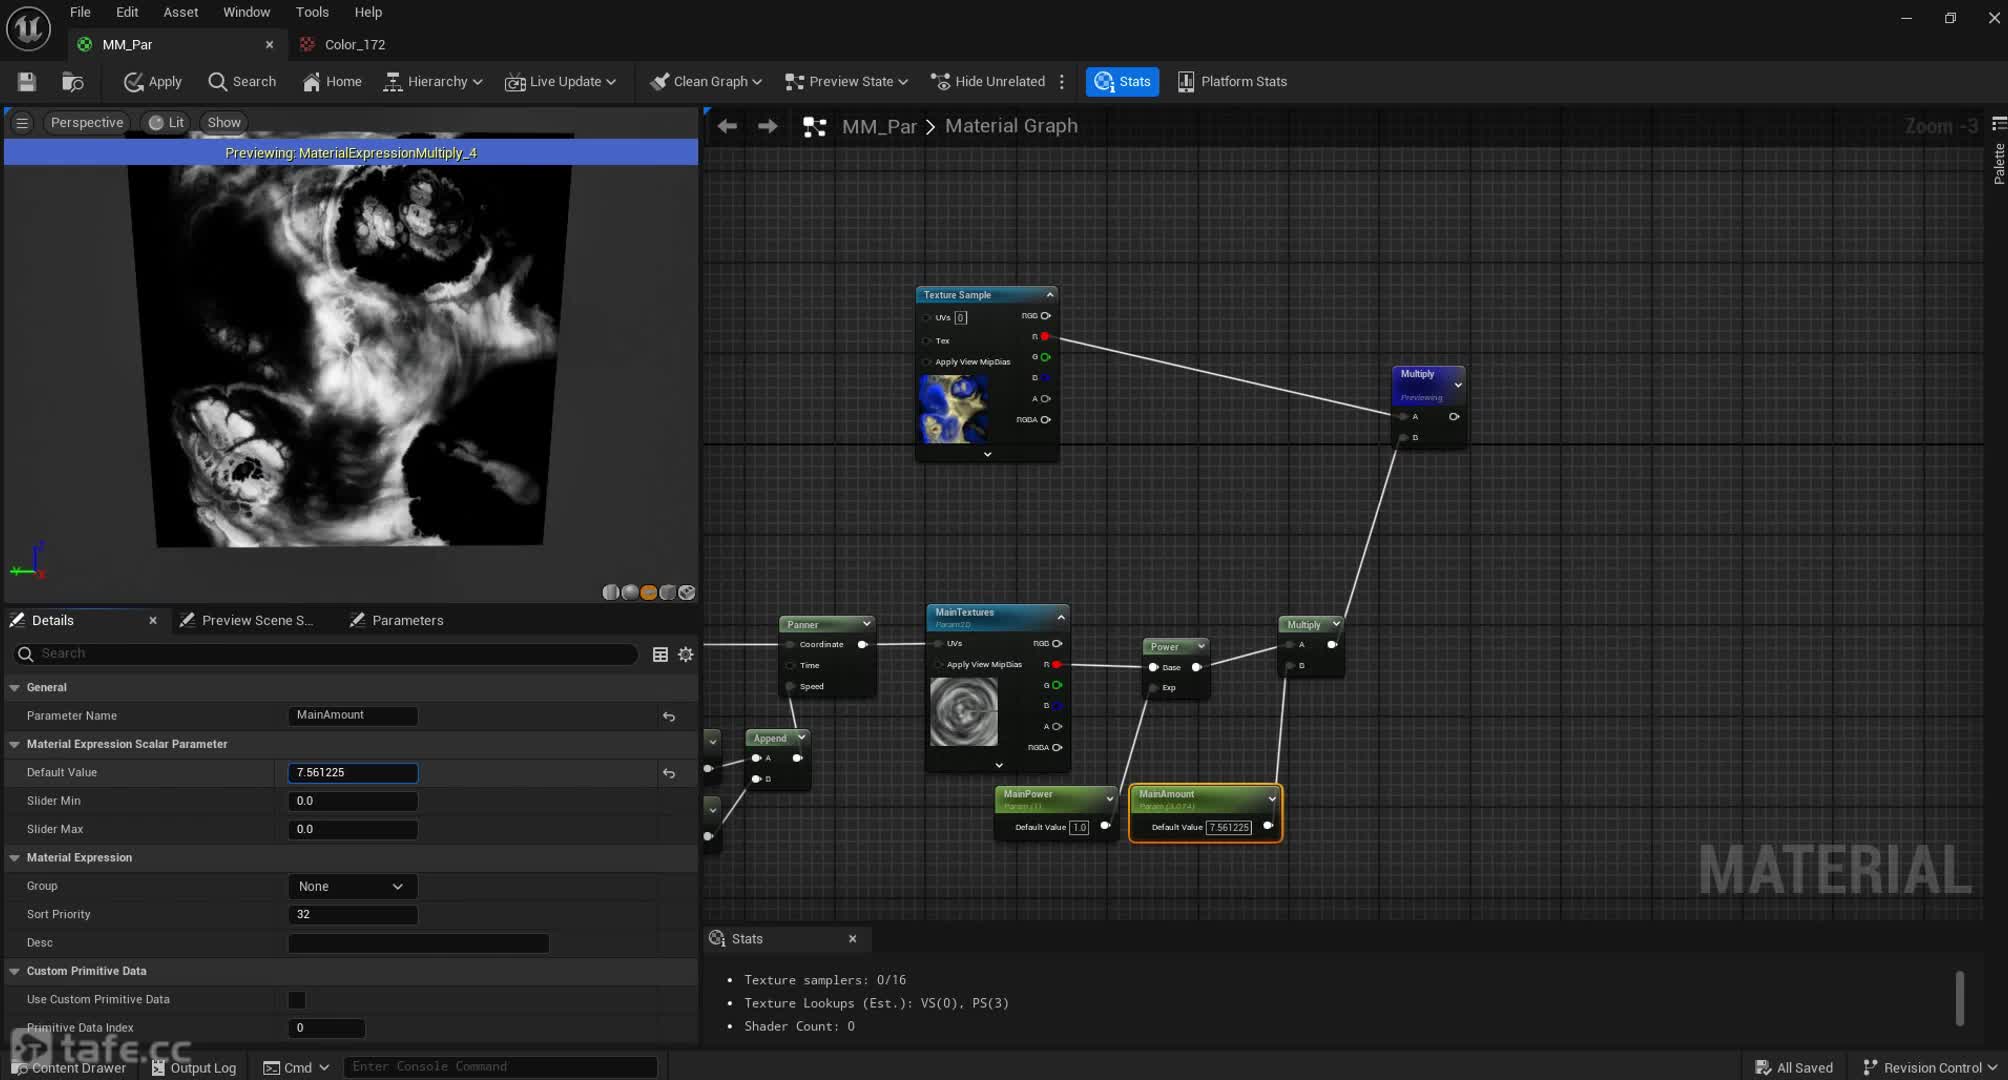Collapse the Texture Sample node
Image resolution: width=2008 pixels, height=1080 pixels.
click(1049, 295)
